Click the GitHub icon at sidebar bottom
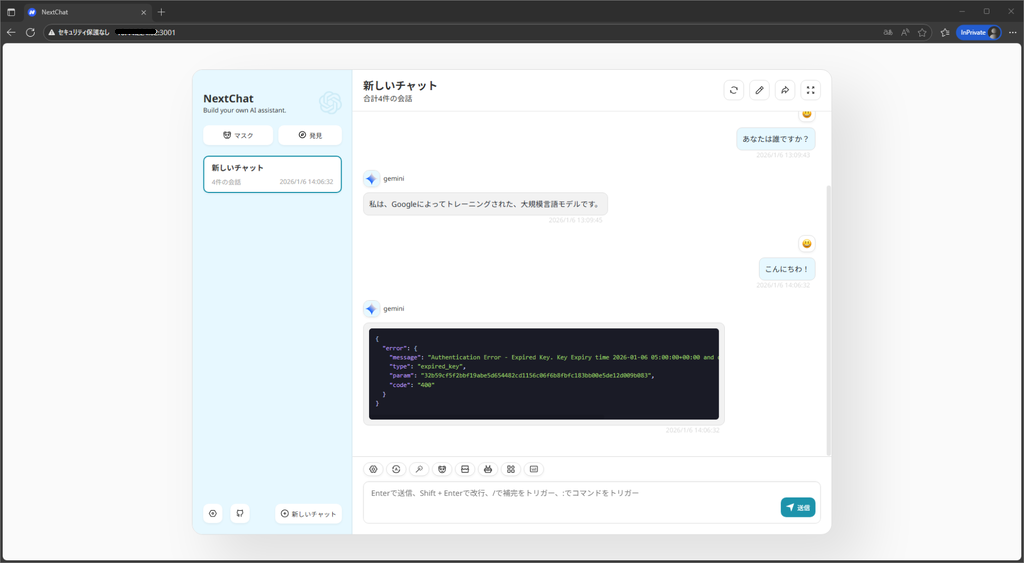Image resolution: width=1024 pixels, height=563 pixels. click(x=239, y=513)
